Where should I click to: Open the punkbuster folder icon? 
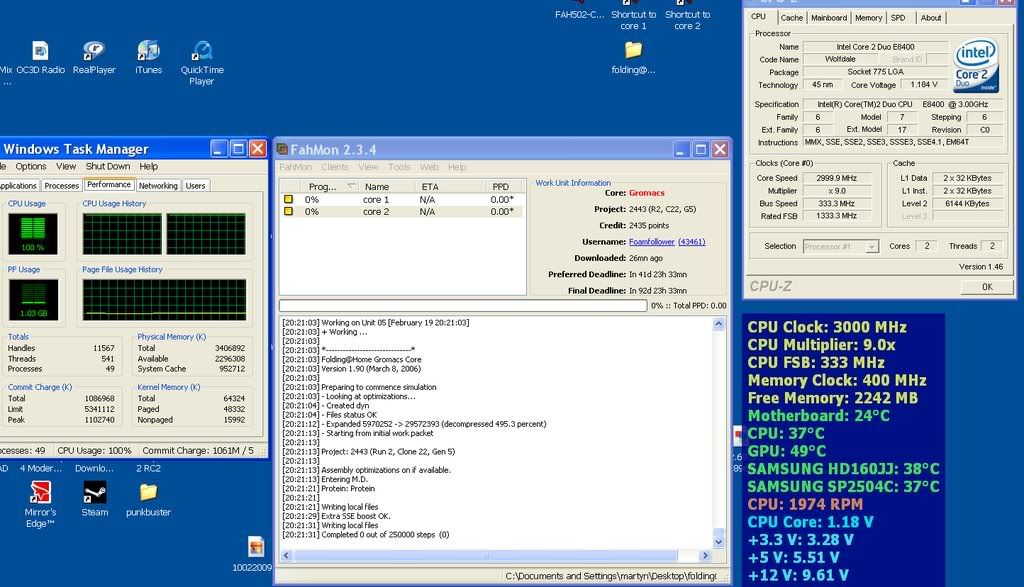148,499
